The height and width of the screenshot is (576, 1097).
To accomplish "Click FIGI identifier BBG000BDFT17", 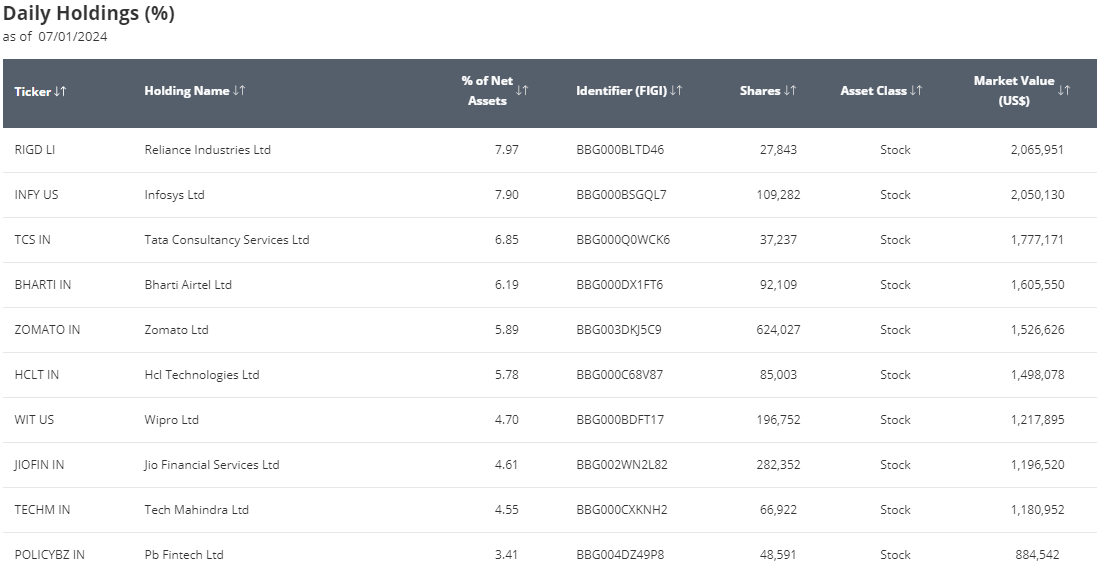I will coord(620,420).
